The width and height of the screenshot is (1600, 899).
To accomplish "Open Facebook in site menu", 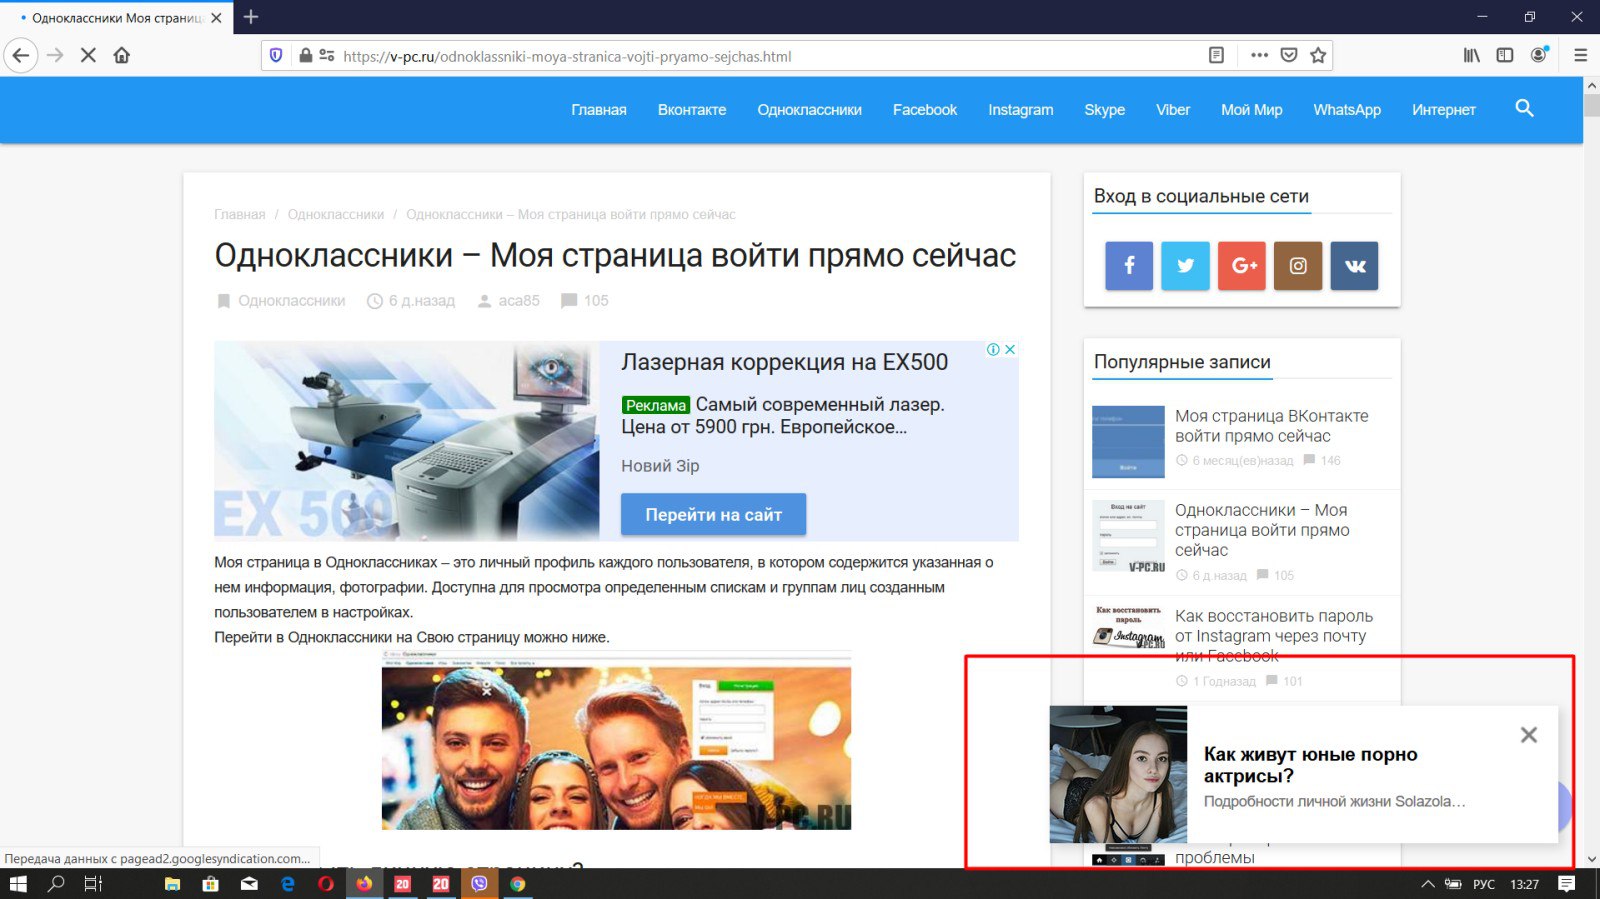I will pyautogui.click(x=925, y=110).
